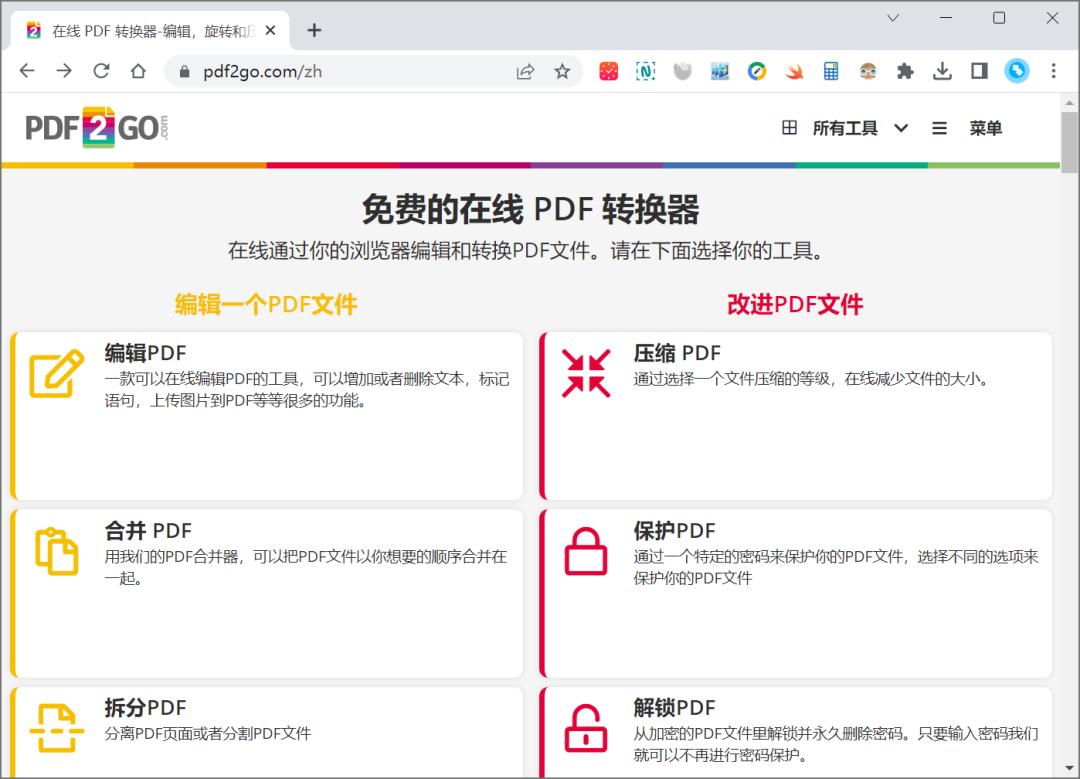Open the tools grid icon beside 所有工具
Screen dimensions: 1080x779
click(x=789, y=128)
